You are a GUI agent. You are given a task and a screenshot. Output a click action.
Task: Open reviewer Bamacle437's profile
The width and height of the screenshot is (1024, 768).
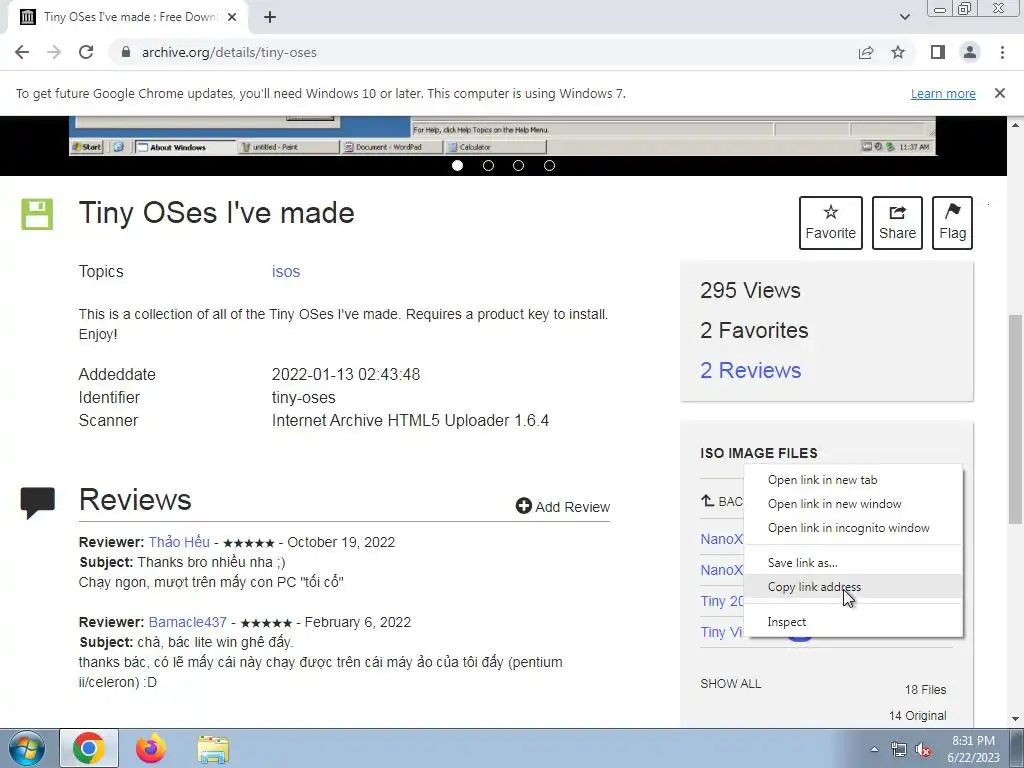click(x=187, y=622)
